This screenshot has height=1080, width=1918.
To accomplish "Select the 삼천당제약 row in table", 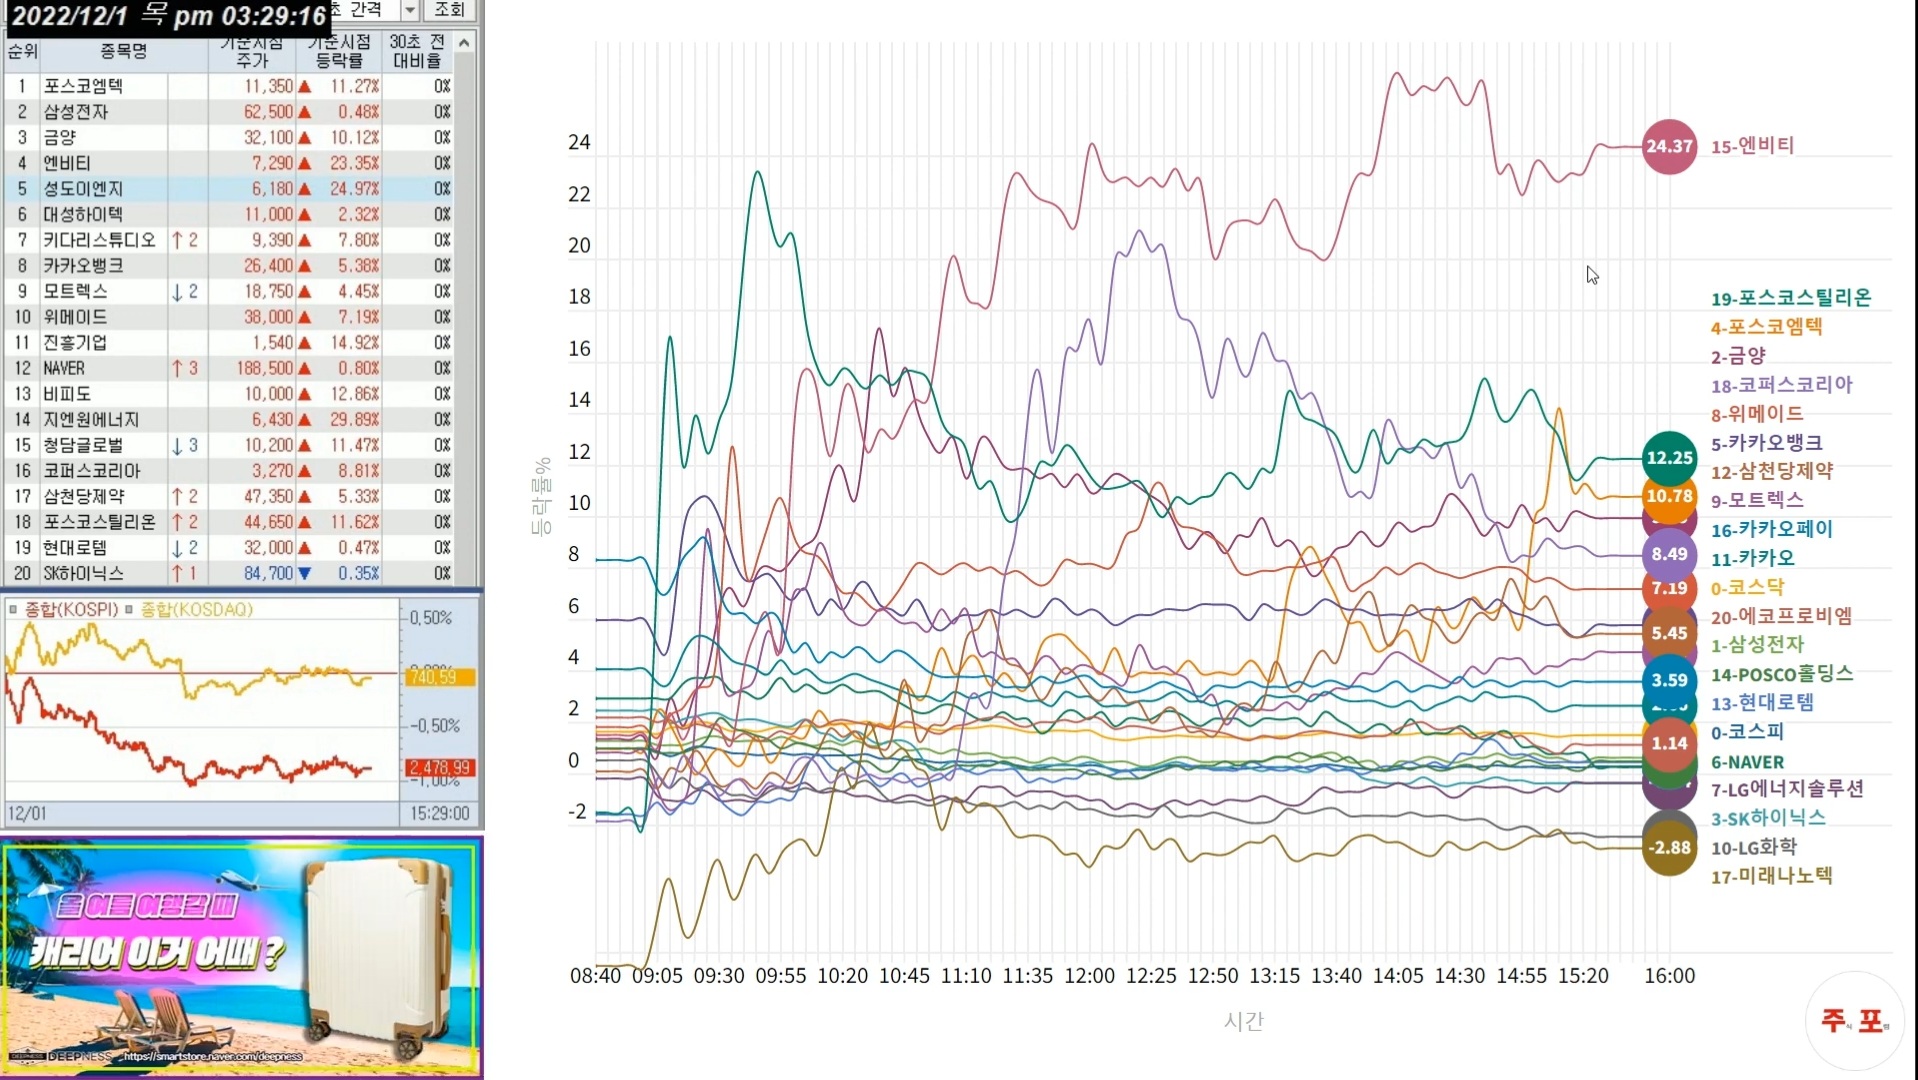I will coord(229,497).
